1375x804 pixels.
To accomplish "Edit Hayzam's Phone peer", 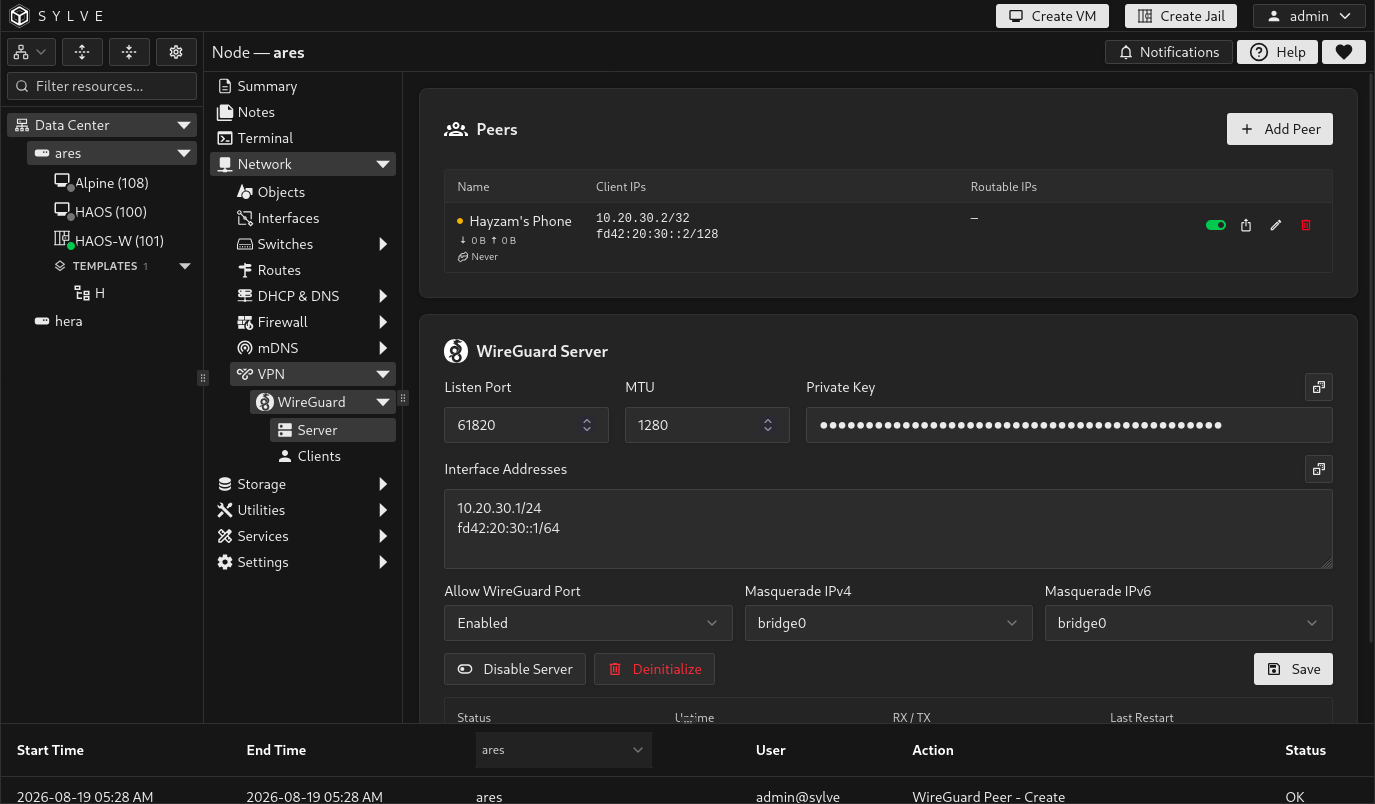I will [1276, 225].
